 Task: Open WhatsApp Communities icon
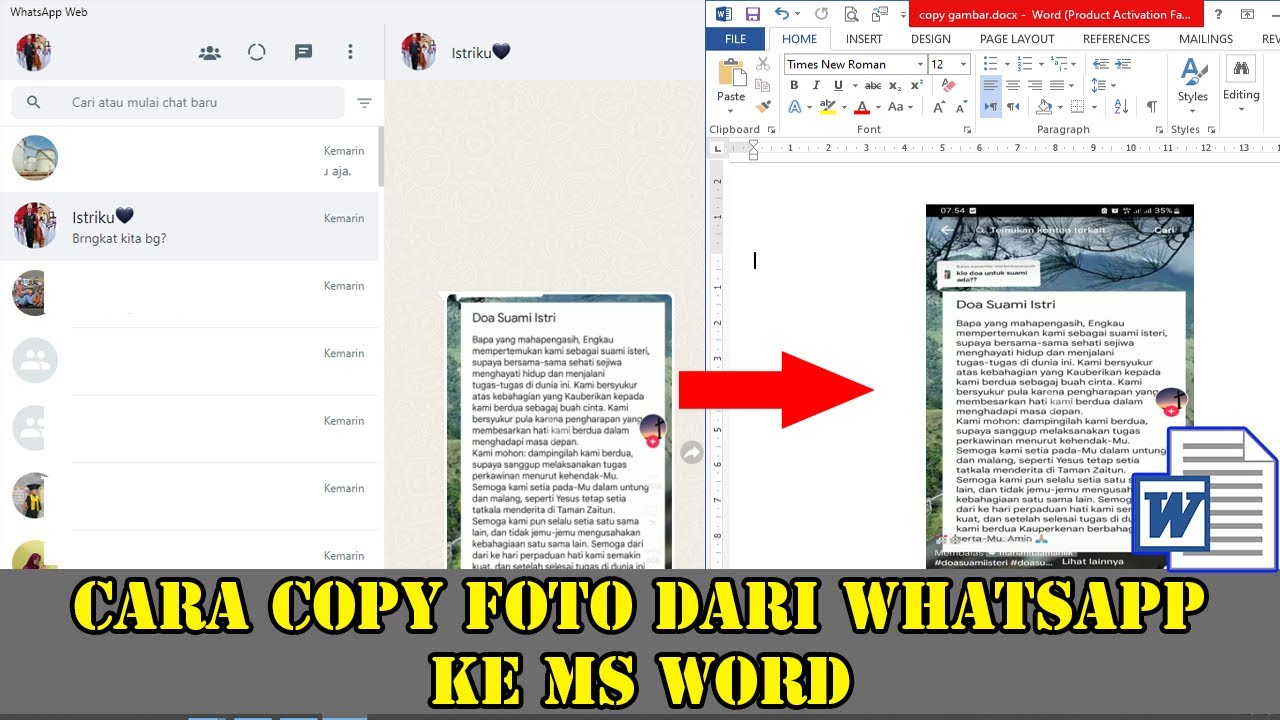[x=210, y=53]
